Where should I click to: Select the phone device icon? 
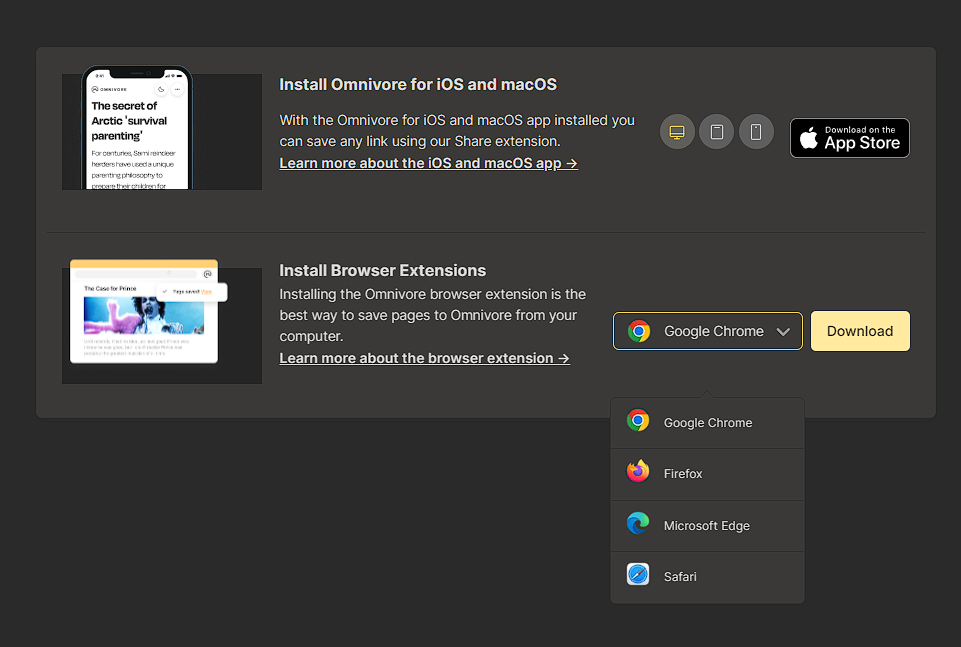[x=756, y=132]
